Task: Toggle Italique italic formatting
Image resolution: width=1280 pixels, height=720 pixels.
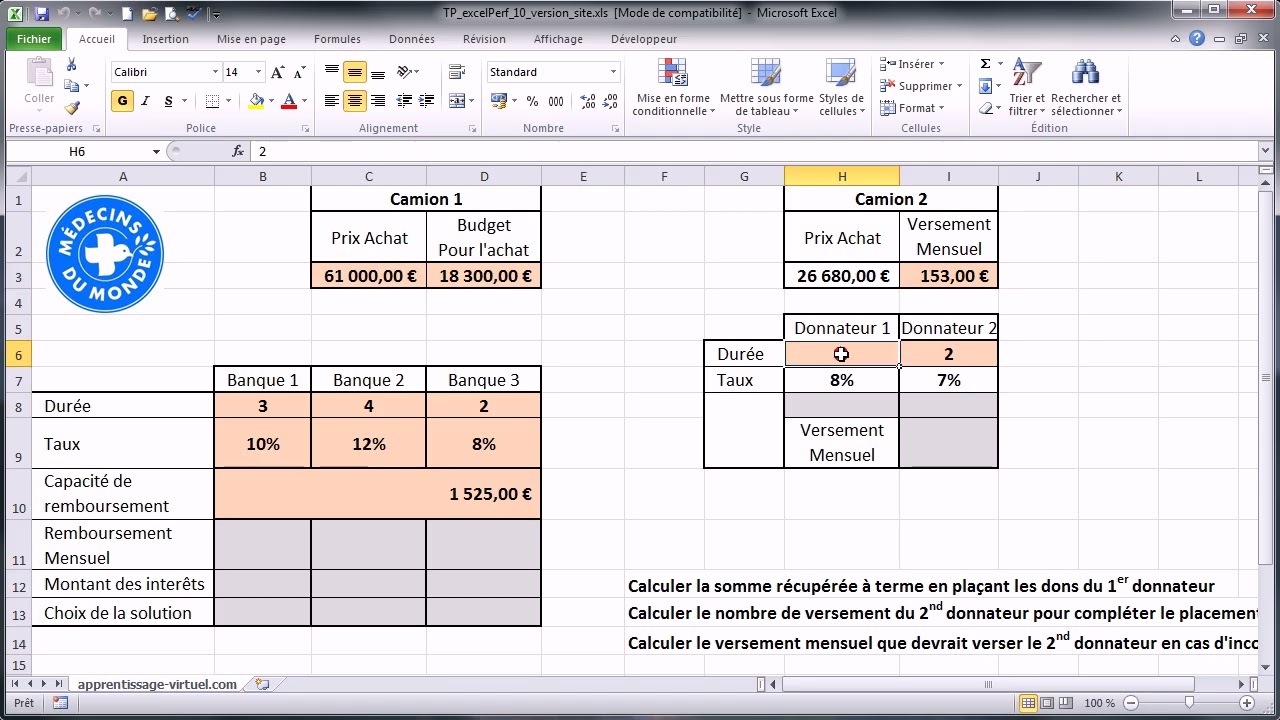Action: (145, 101)
